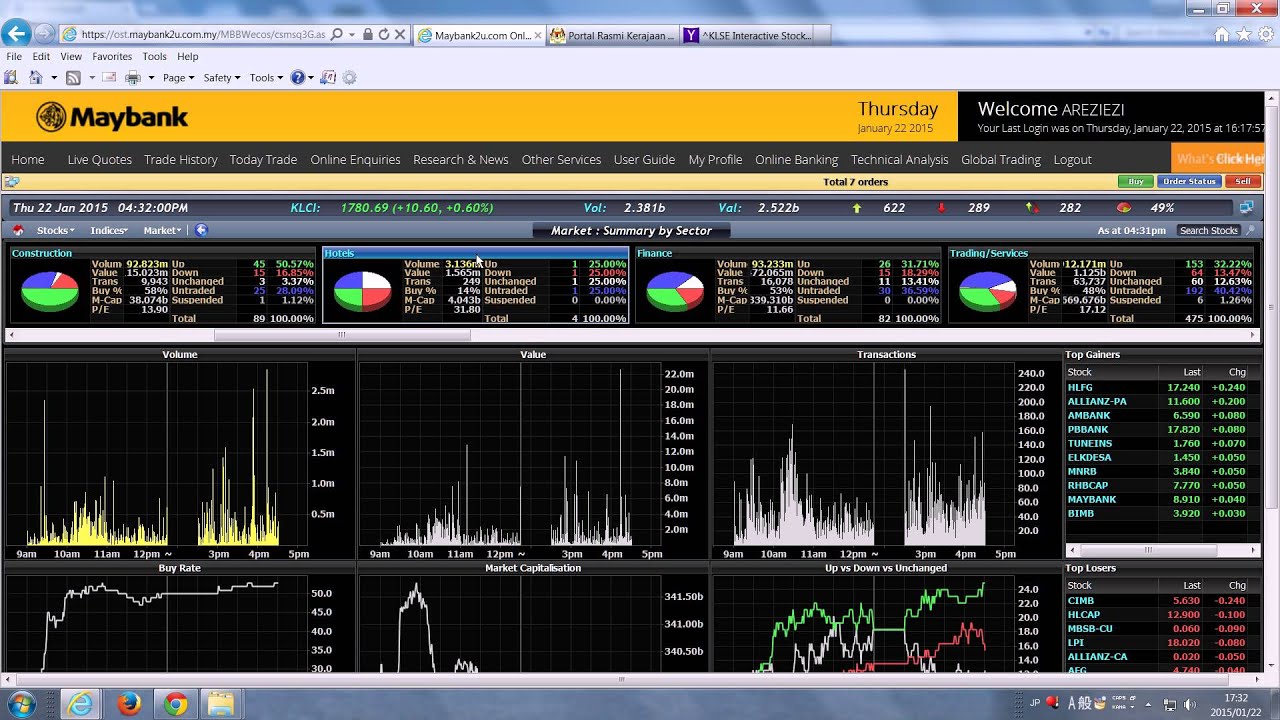Viewport: 1280px width, 720px height.
Task: Click the sector summary horizontal scrollbar thumb
Action: [341, 335]
